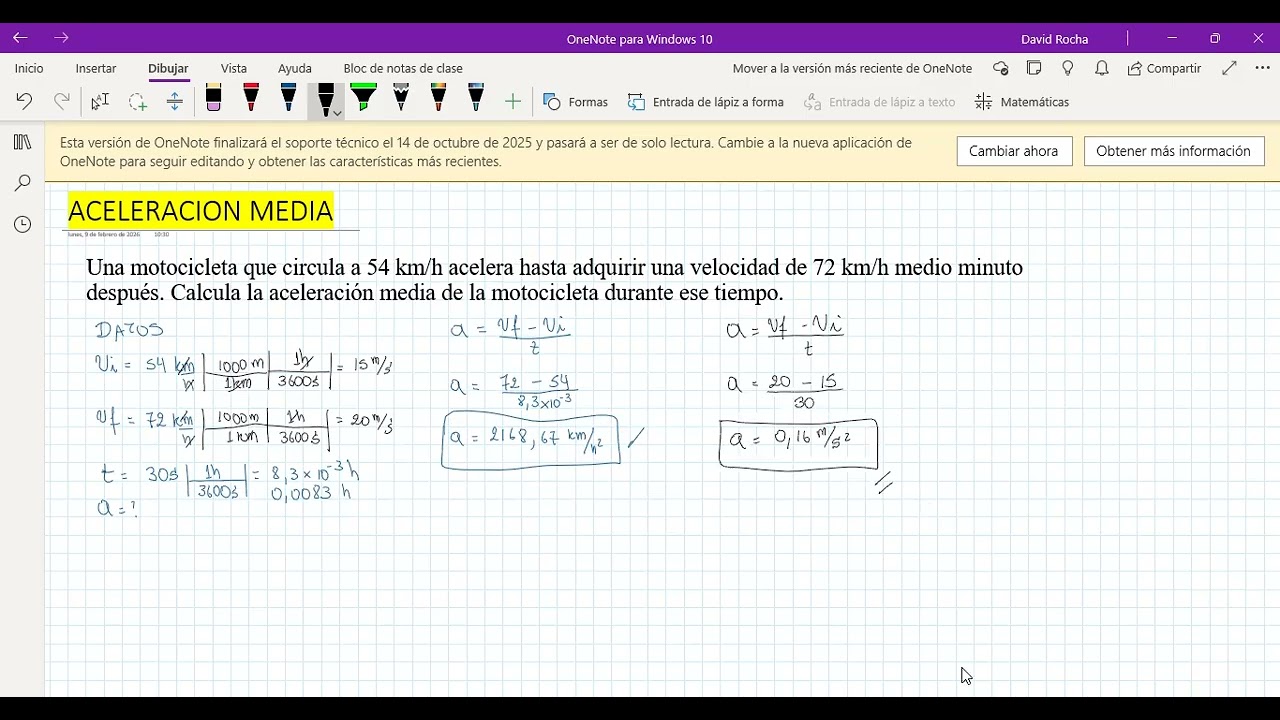Undo the last drawing action
This screenshot has height=720, width=1280.
[24, 101]
